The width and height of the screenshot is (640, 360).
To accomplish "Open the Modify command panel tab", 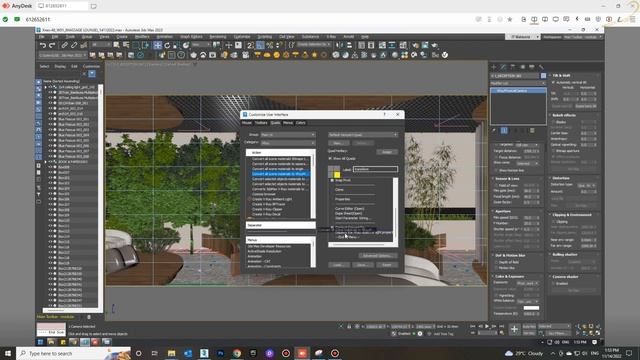I will (503, 67).
